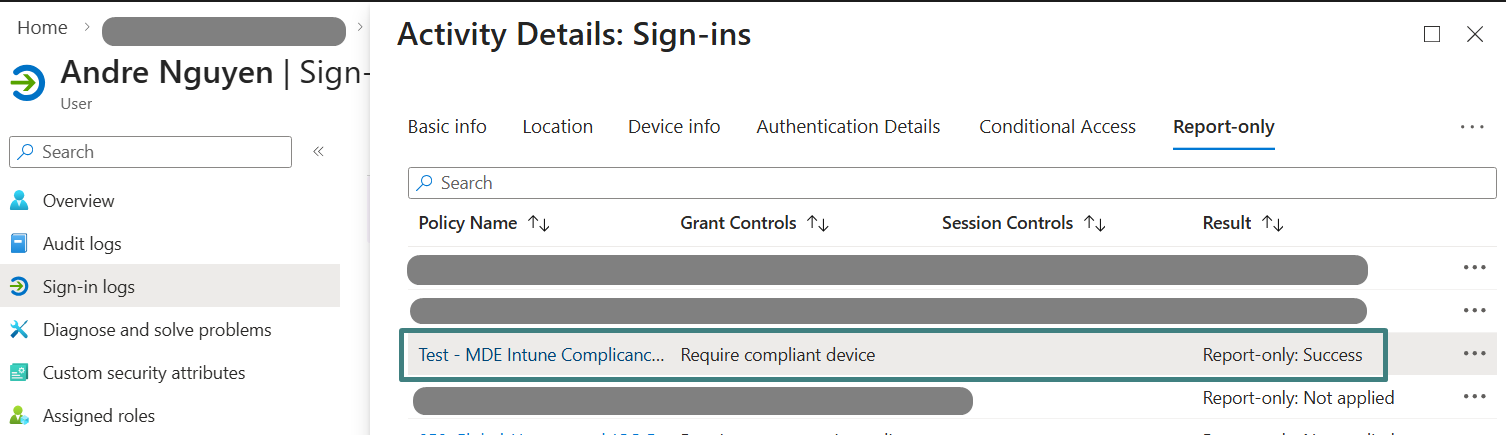Open the Overview sidebar item
Image resolution: width=1506 pixels, height=435 pixels.
(x=78, y=201)
